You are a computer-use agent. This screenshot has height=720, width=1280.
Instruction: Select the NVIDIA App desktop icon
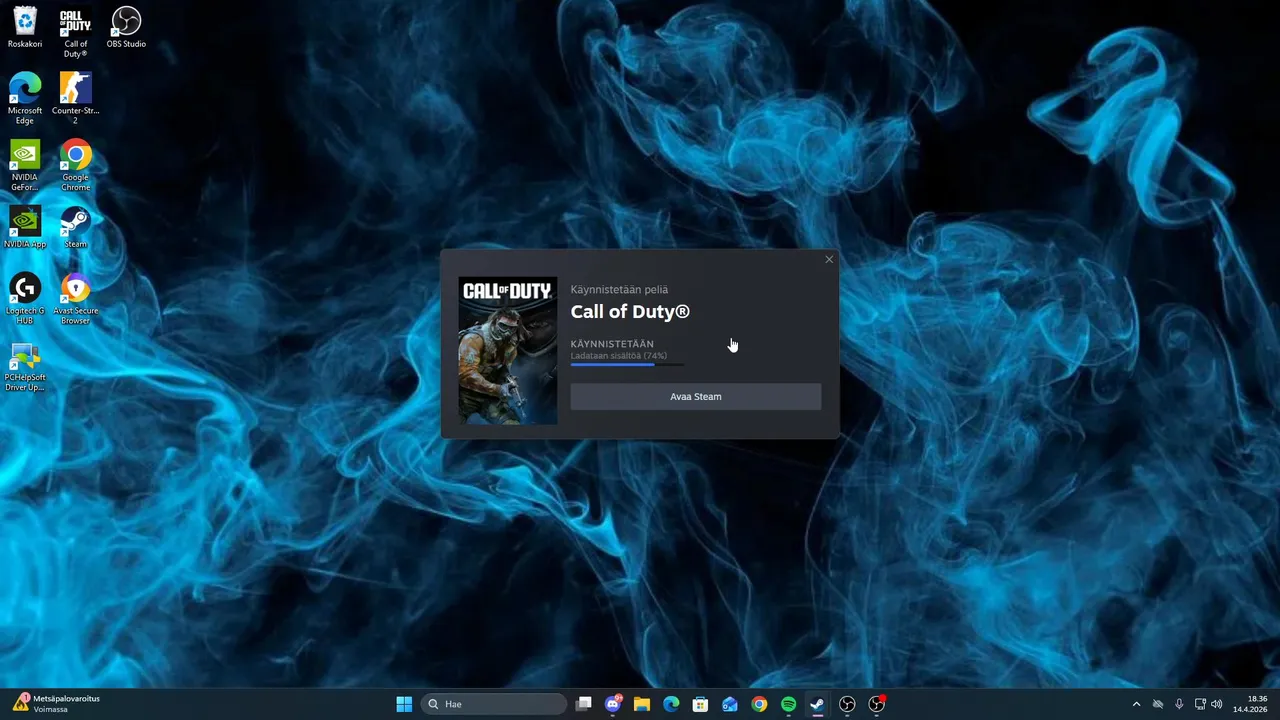point(25,228)
